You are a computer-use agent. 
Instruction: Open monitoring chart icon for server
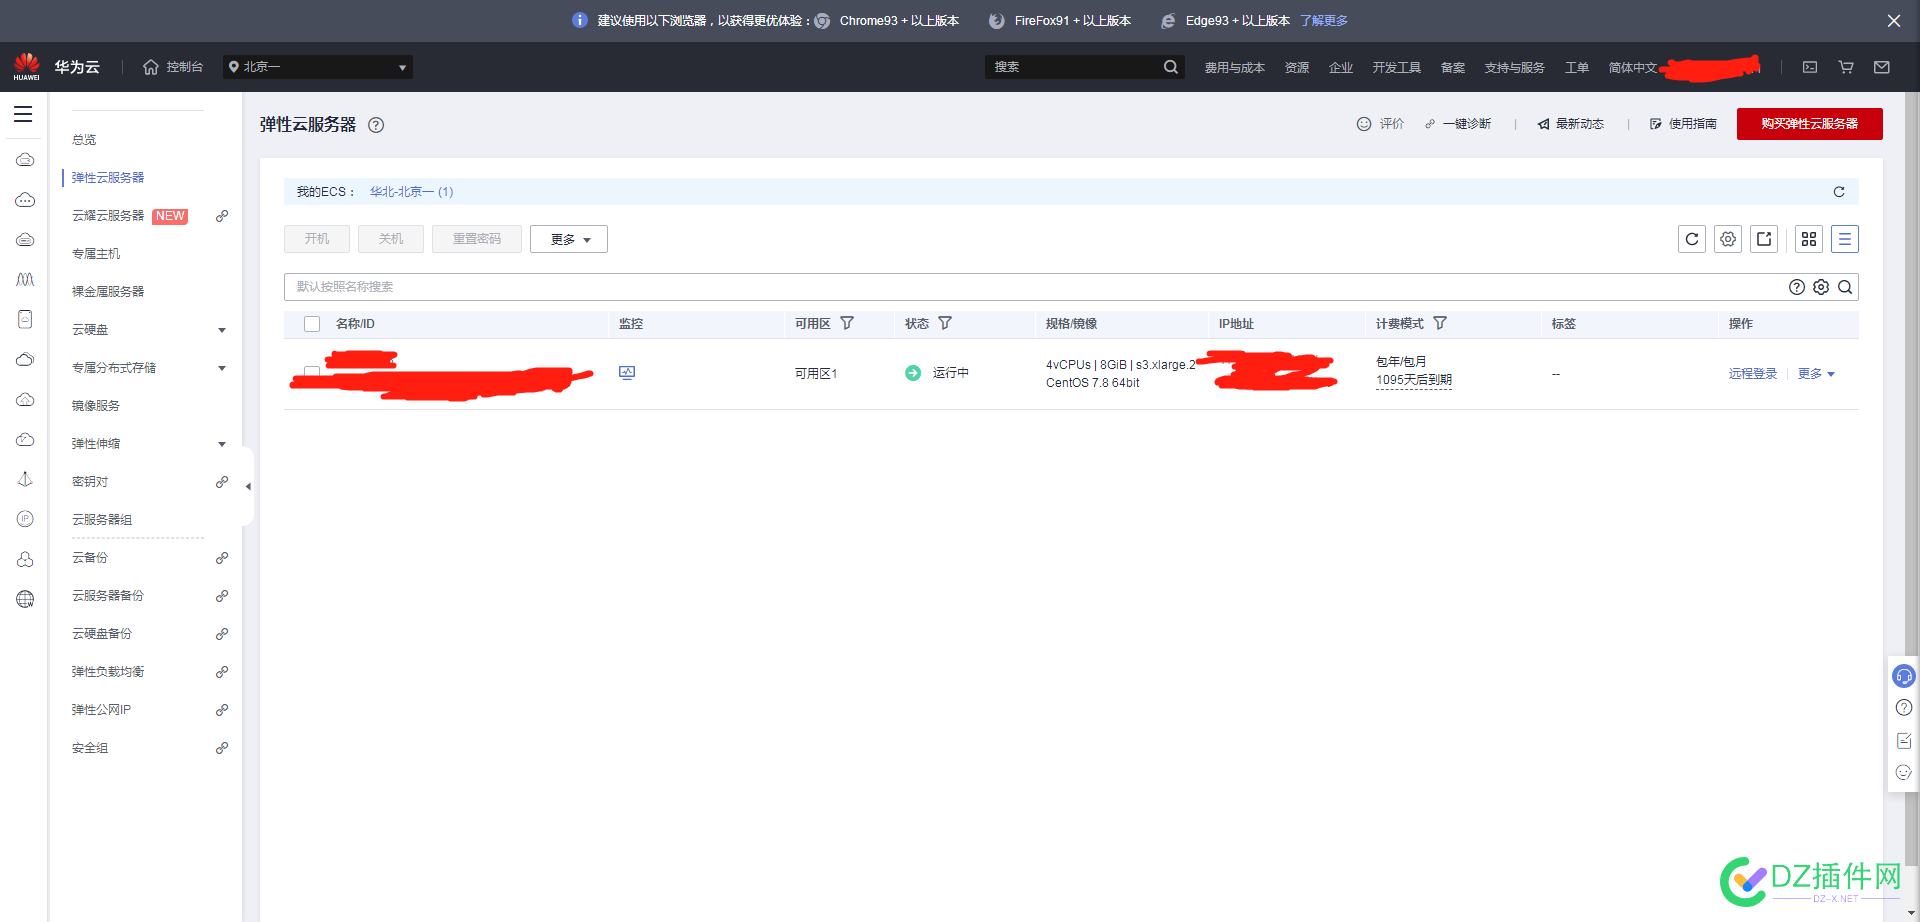[x=627, y=373]
